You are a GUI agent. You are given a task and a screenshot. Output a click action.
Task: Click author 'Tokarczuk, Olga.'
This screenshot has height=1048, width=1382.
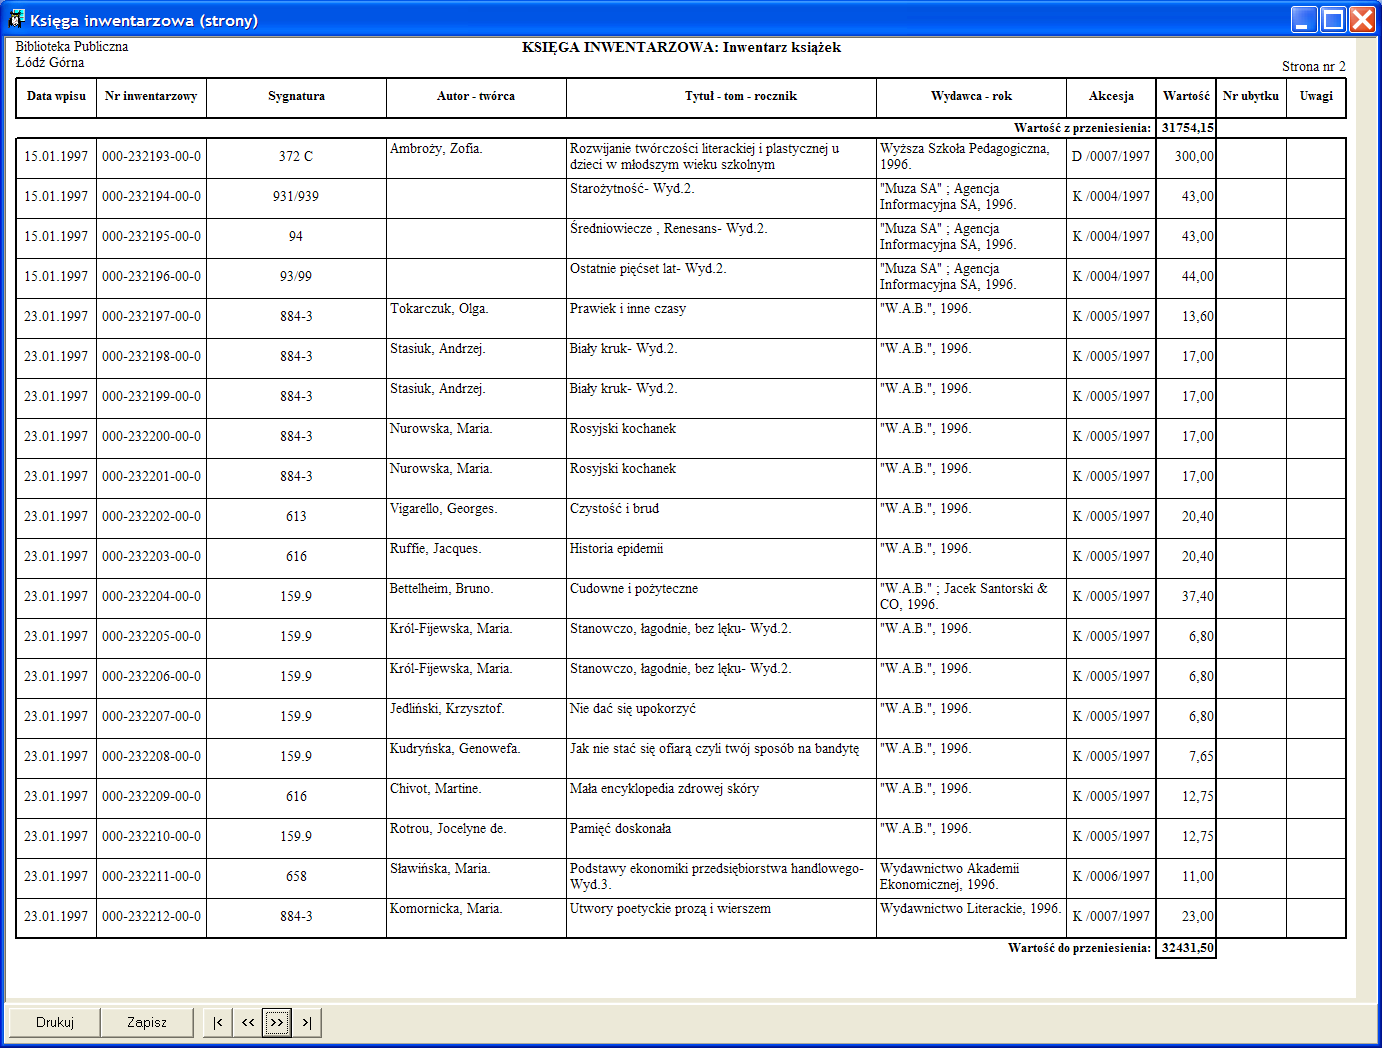tap(439, 309)
